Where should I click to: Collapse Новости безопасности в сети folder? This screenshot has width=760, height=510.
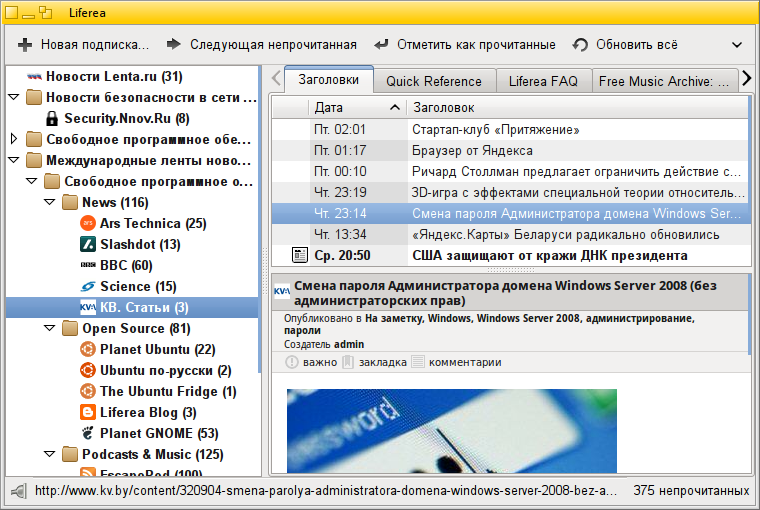[x=14, y=97]
